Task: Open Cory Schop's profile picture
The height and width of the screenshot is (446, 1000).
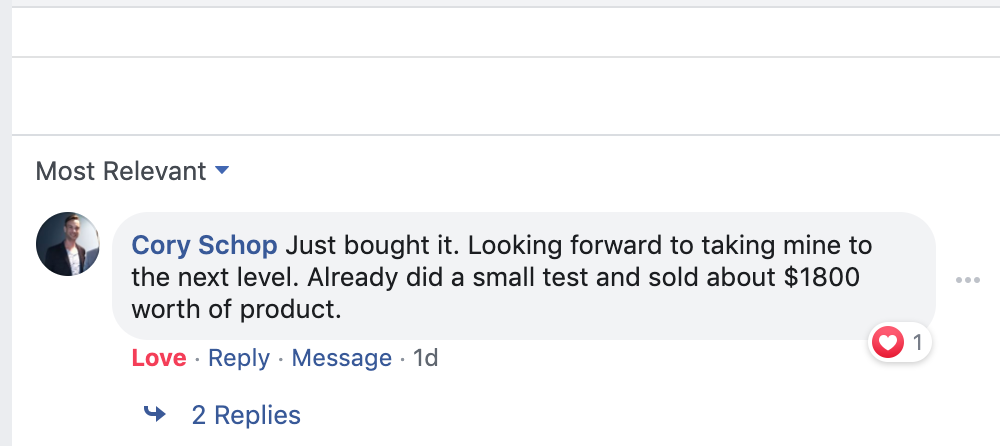Action: click(67, 244)
